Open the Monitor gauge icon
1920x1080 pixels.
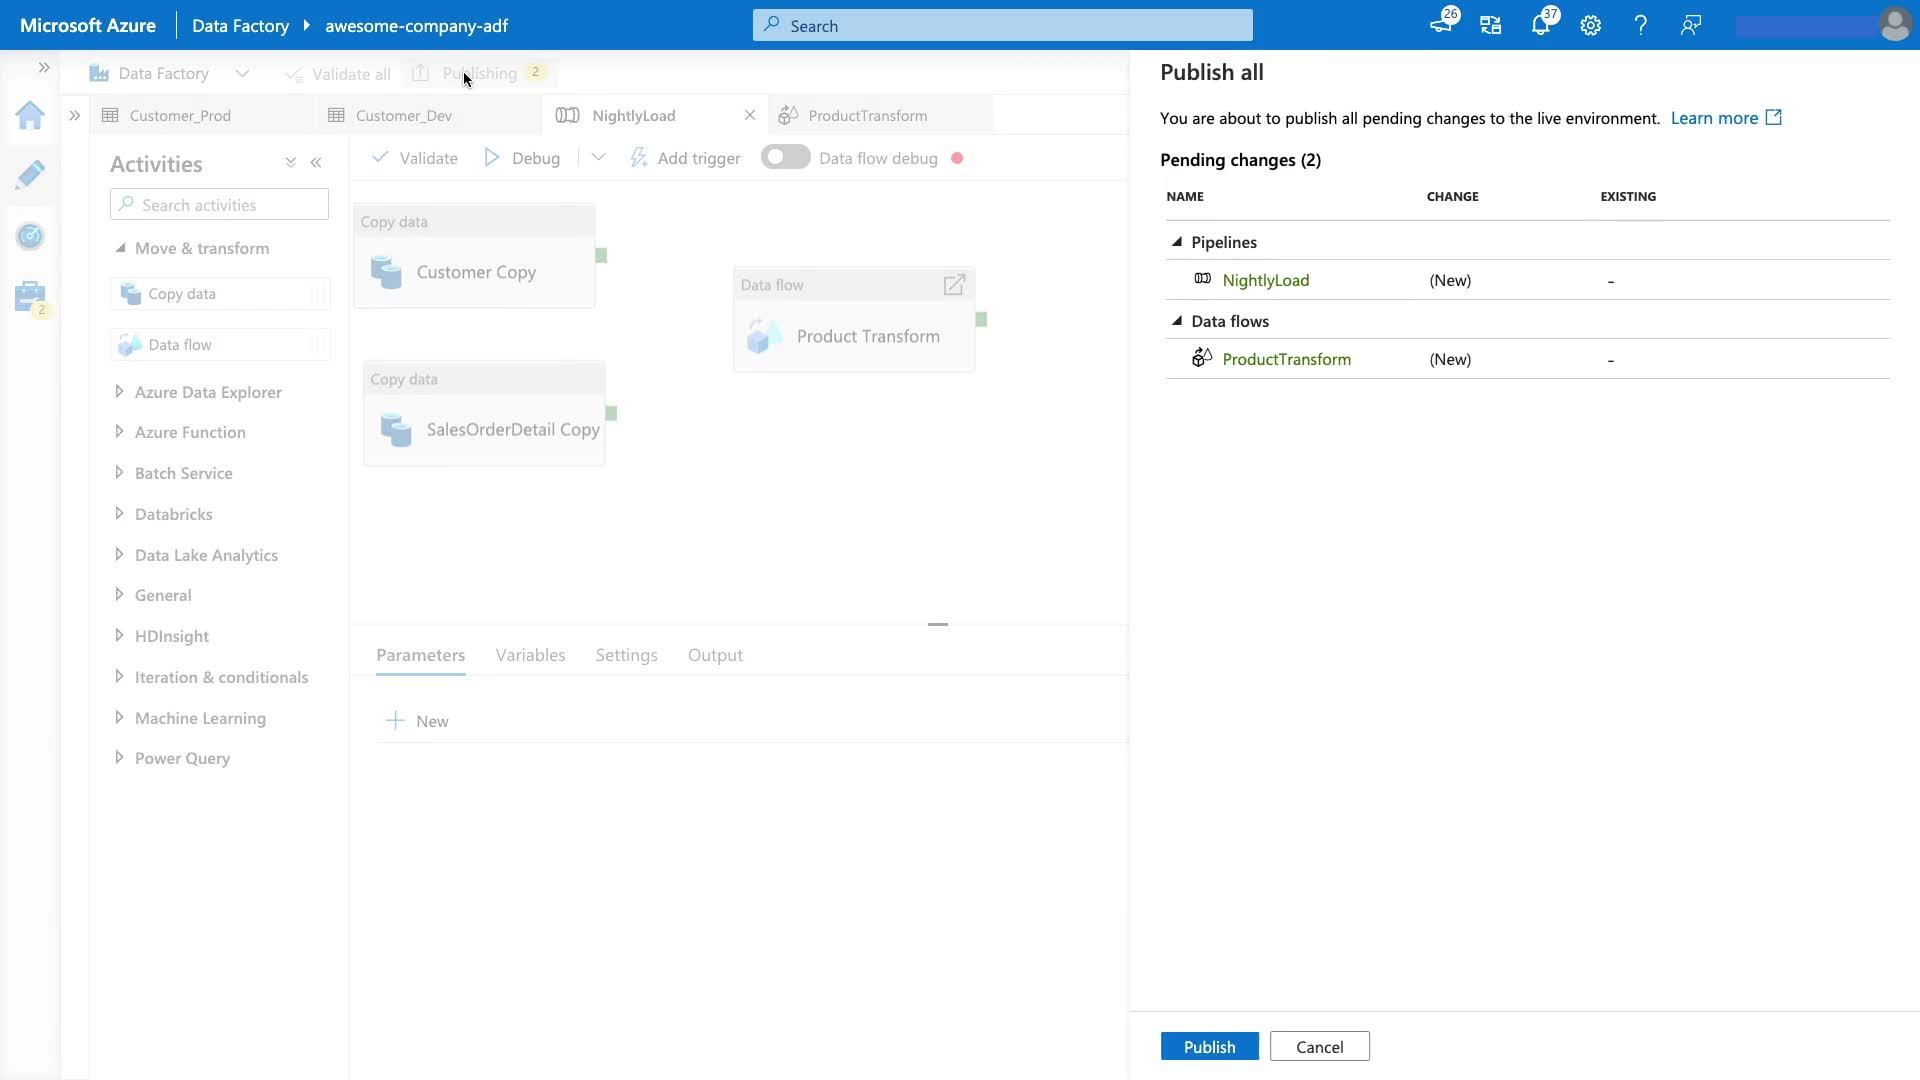pyautogui.click(x=30, y=236)
